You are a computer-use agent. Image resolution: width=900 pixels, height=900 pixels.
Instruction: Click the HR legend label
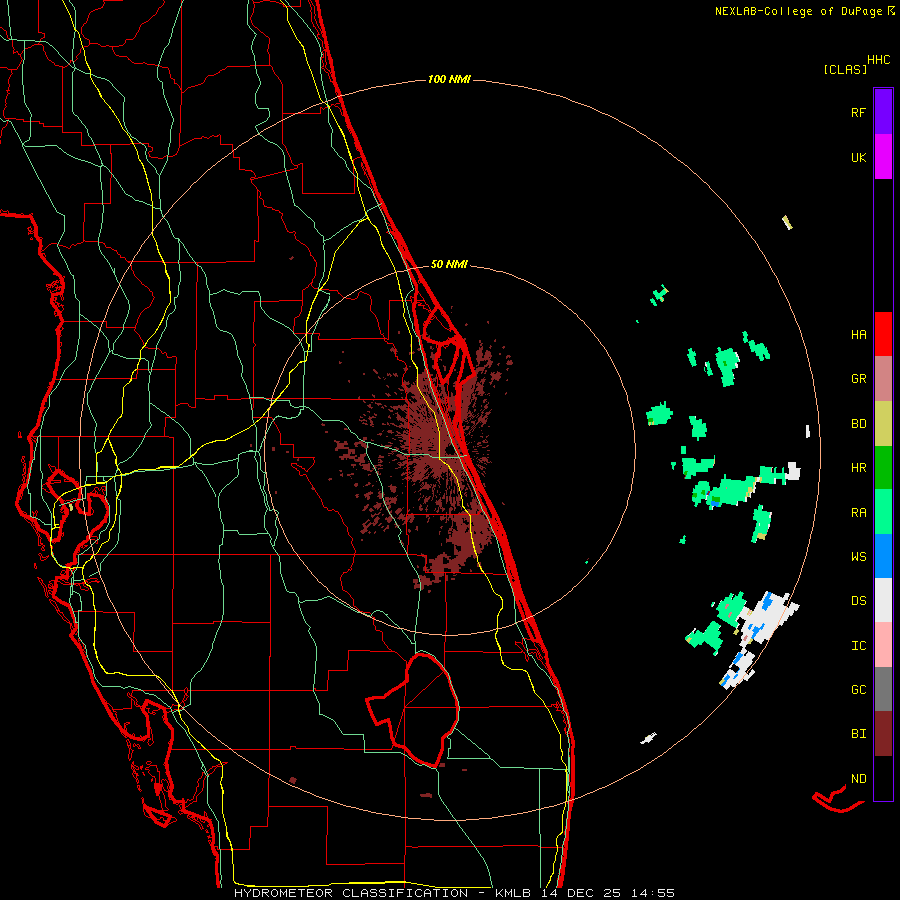(858, 468)
